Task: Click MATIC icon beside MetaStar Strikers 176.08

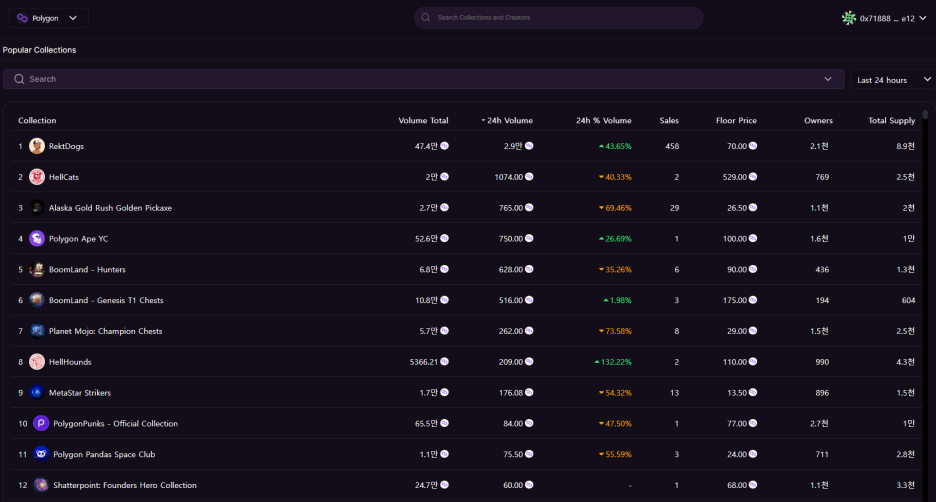Action: pyautogui.click(x=529, y=393)
